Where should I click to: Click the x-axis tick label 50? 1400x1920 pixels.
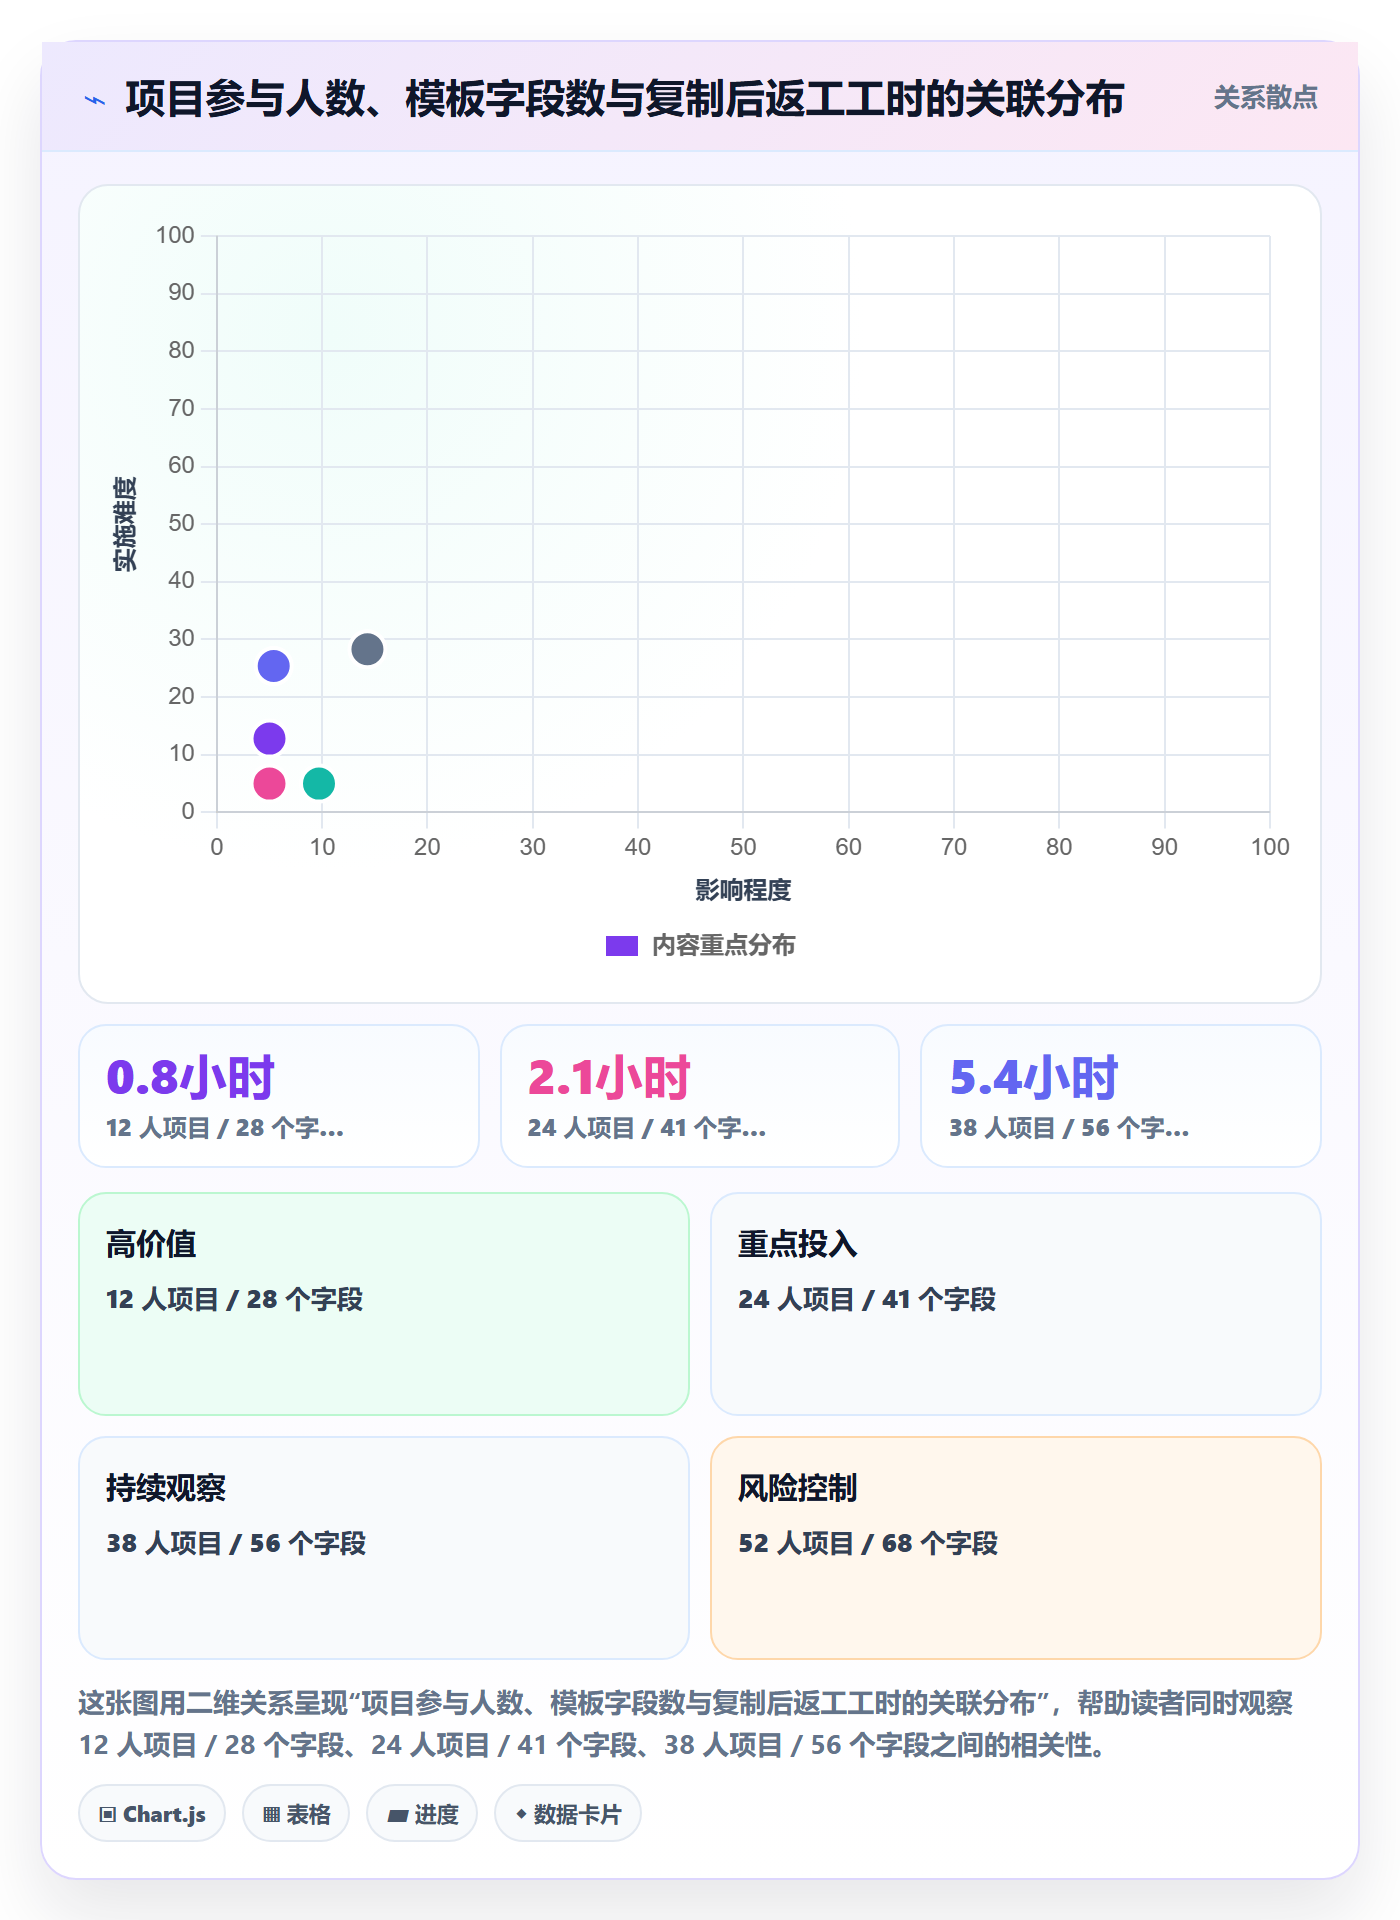pyautogui.click(x=743, y=847)
